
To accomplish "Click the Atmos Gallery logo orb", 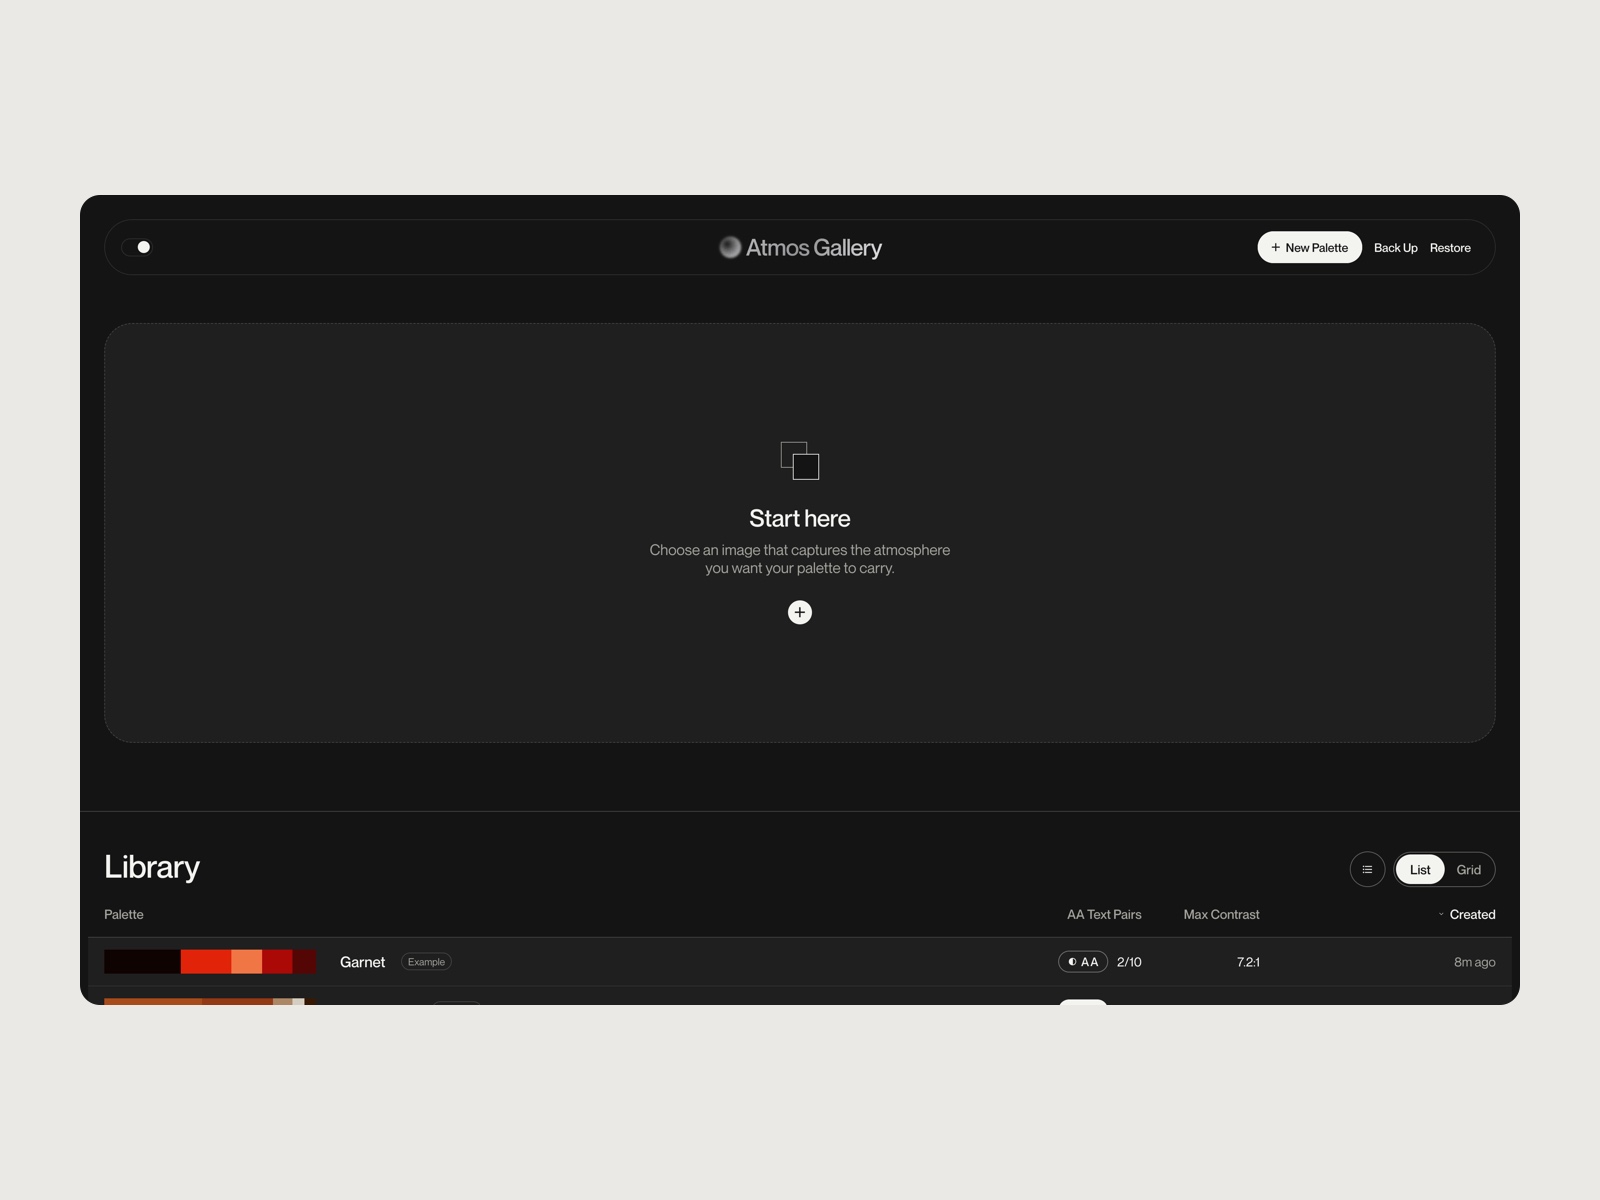I will (x=730, y=247).
